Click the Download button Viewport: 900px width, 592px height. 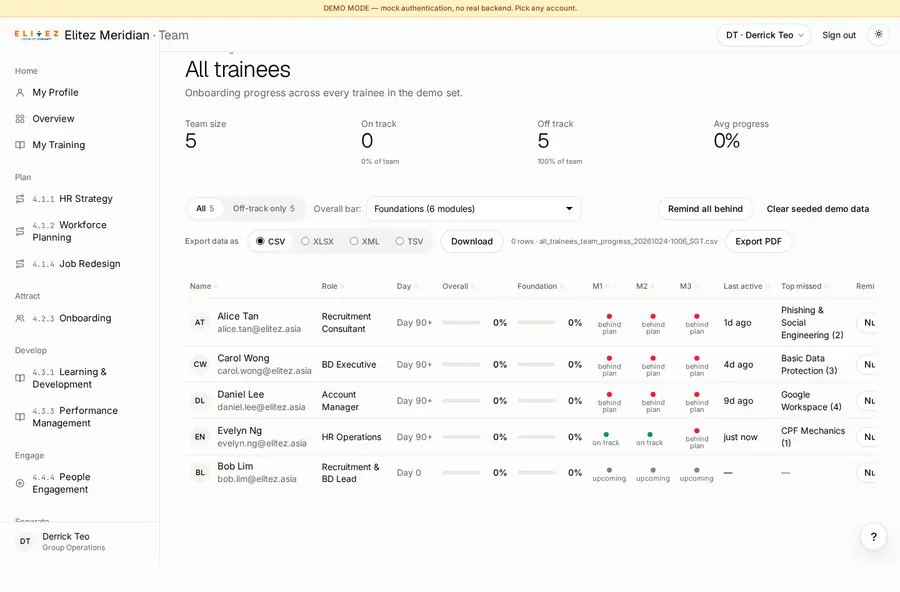472,242
